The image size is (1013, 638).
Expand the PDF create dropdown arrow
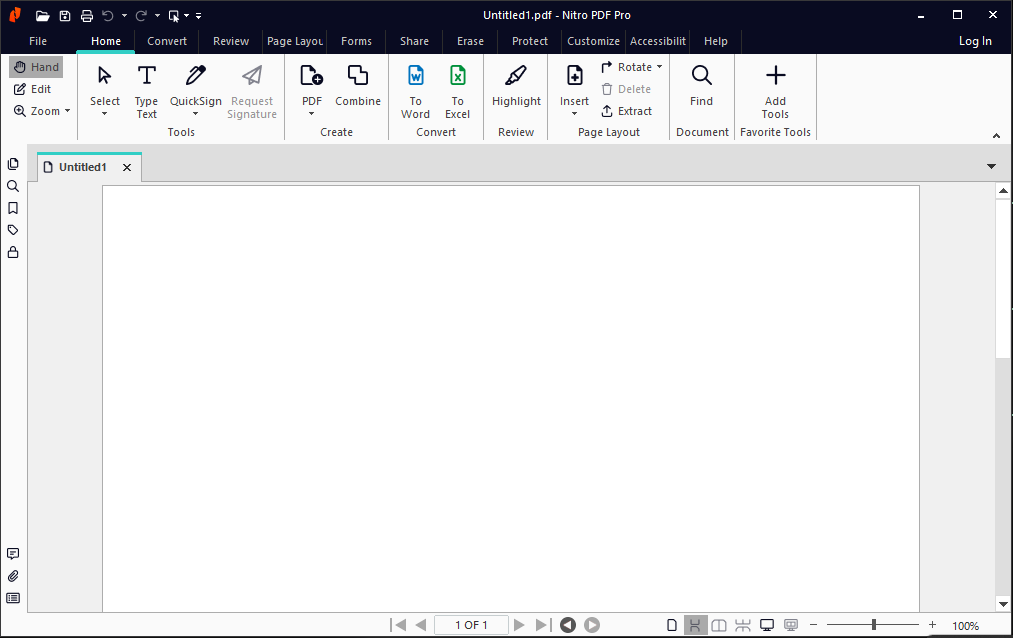tap(311, 114)
